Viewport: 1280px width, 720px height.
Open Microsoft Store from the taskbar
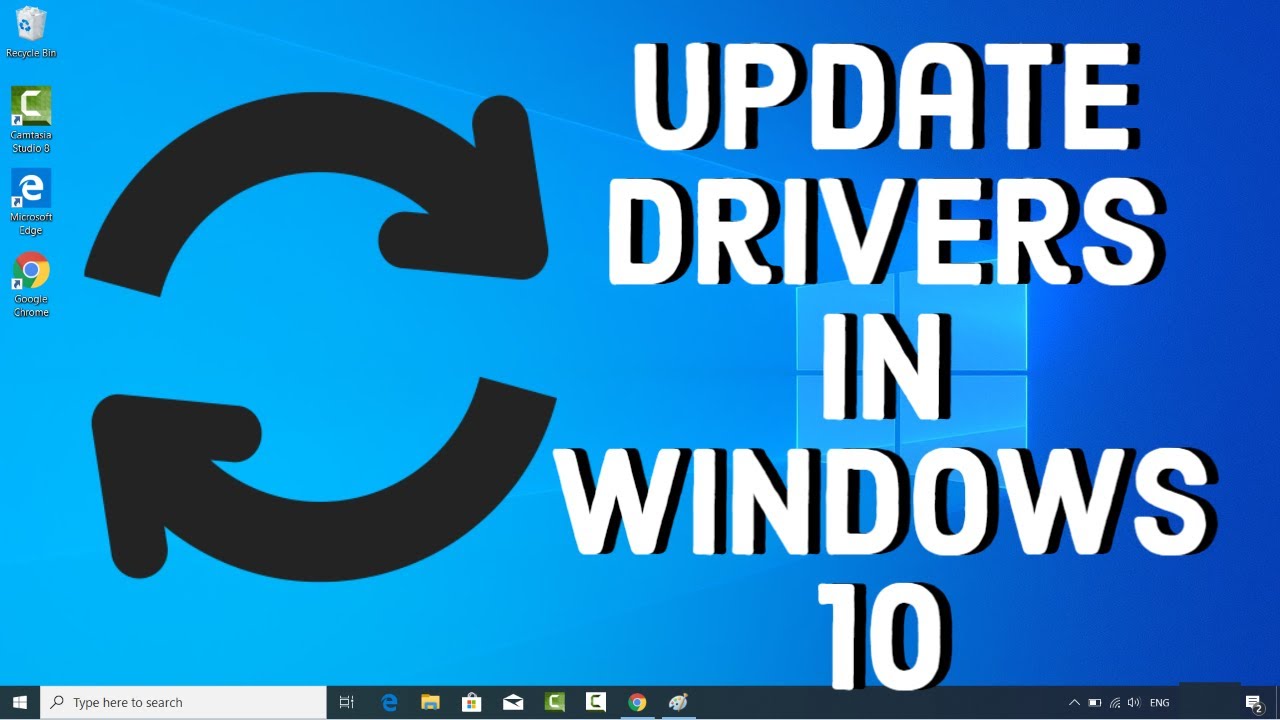pyautogui.click(x=472, y=703)
